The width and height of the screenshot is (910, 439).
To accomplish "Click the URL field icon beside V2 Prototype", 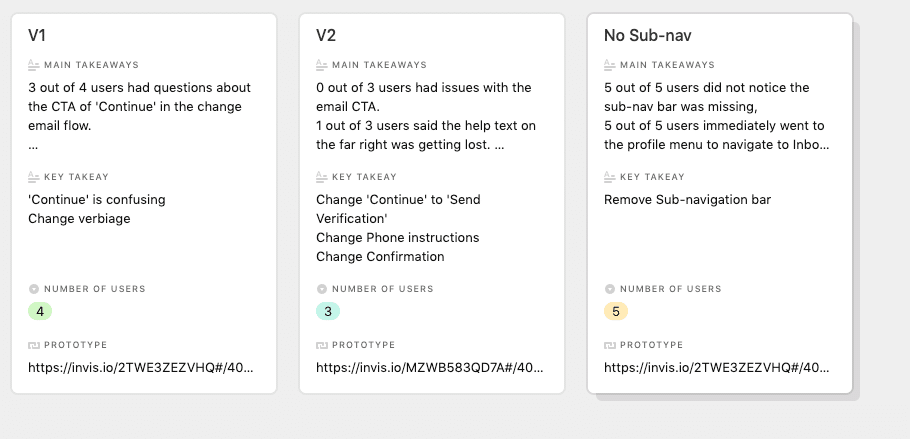I will [x=322, y=346].
